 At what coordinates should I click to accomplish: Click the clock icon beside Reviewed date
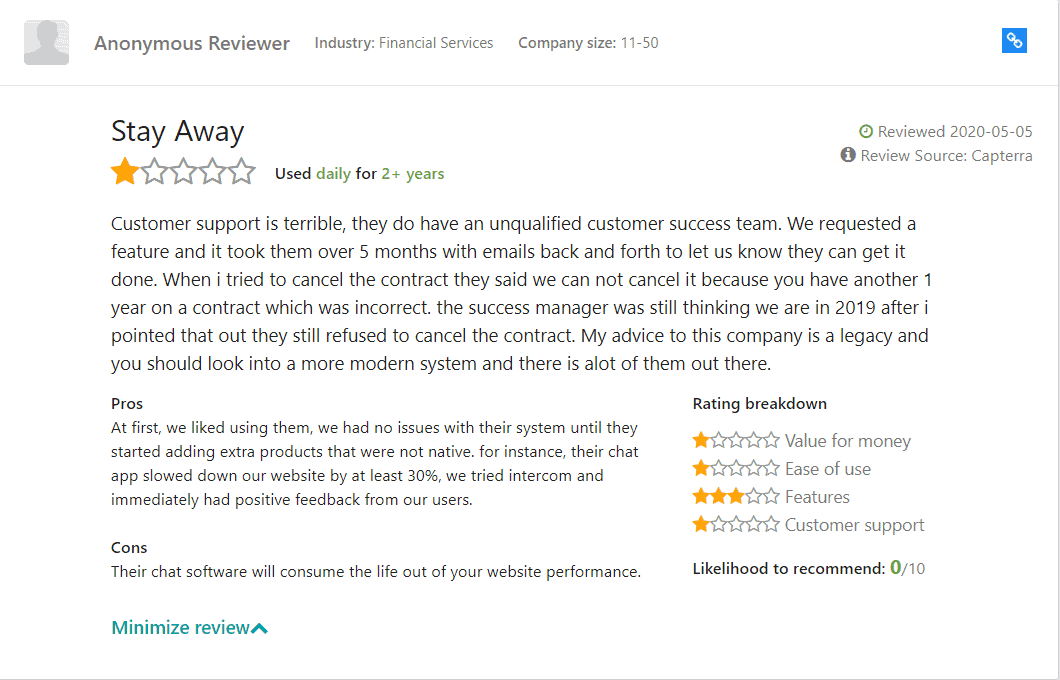tap(865, 131)
